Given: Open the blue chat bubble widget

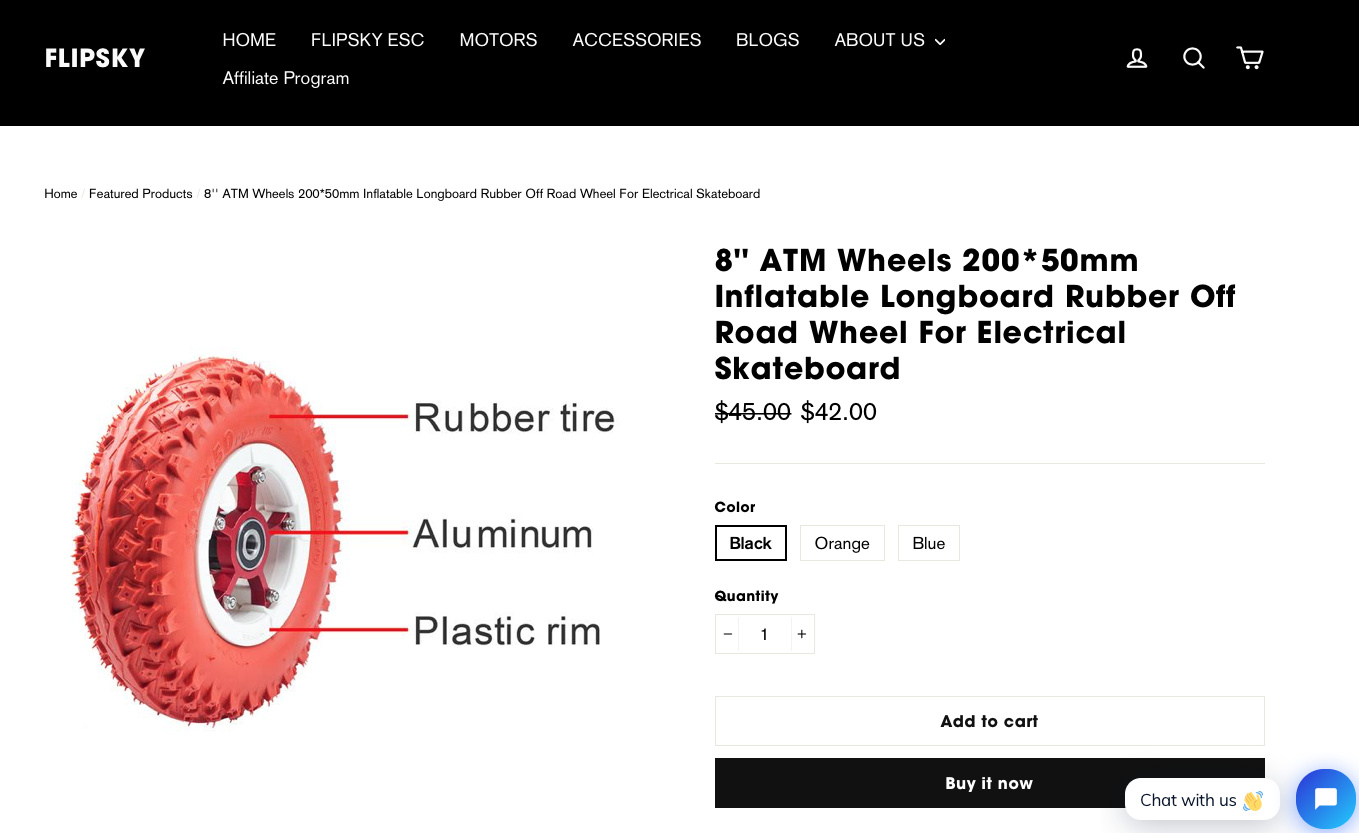Looking at the screenshot, I should coord(1325,799).
